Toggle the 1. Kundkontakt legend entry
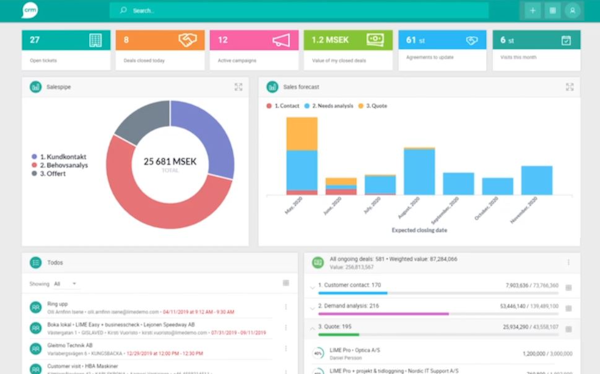The width and height of the screenshot is (600, 374). pyautogui.click(x=59, y=157)
